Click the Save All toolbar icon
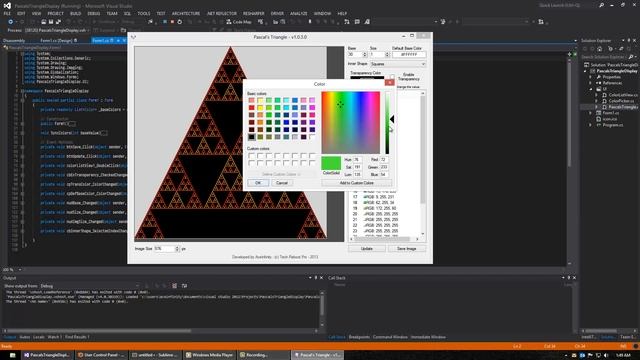 point(58,22)
